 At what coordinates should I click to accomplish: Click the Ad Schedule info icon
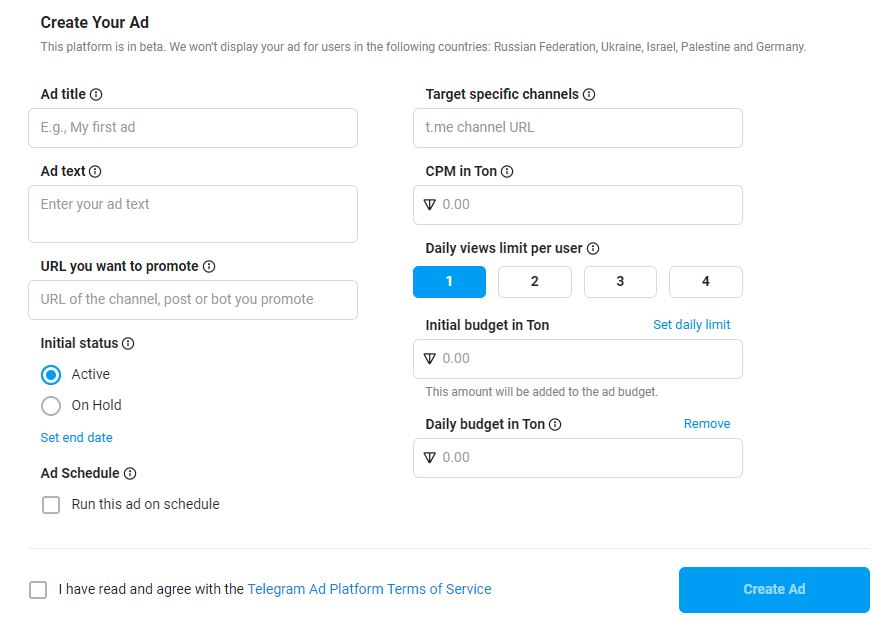(130, 473)
